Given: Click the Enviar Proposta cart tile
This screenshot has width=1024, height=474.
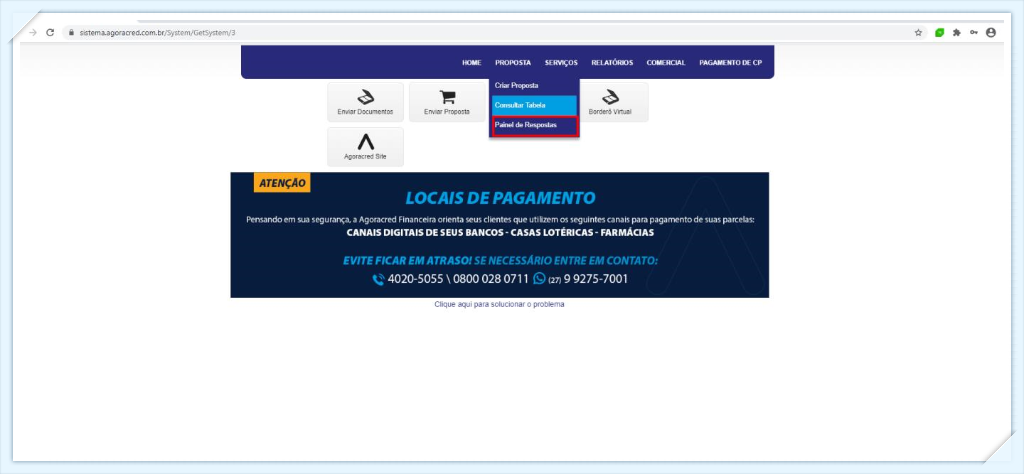Looking at the screenshot, I should (447, 102).
